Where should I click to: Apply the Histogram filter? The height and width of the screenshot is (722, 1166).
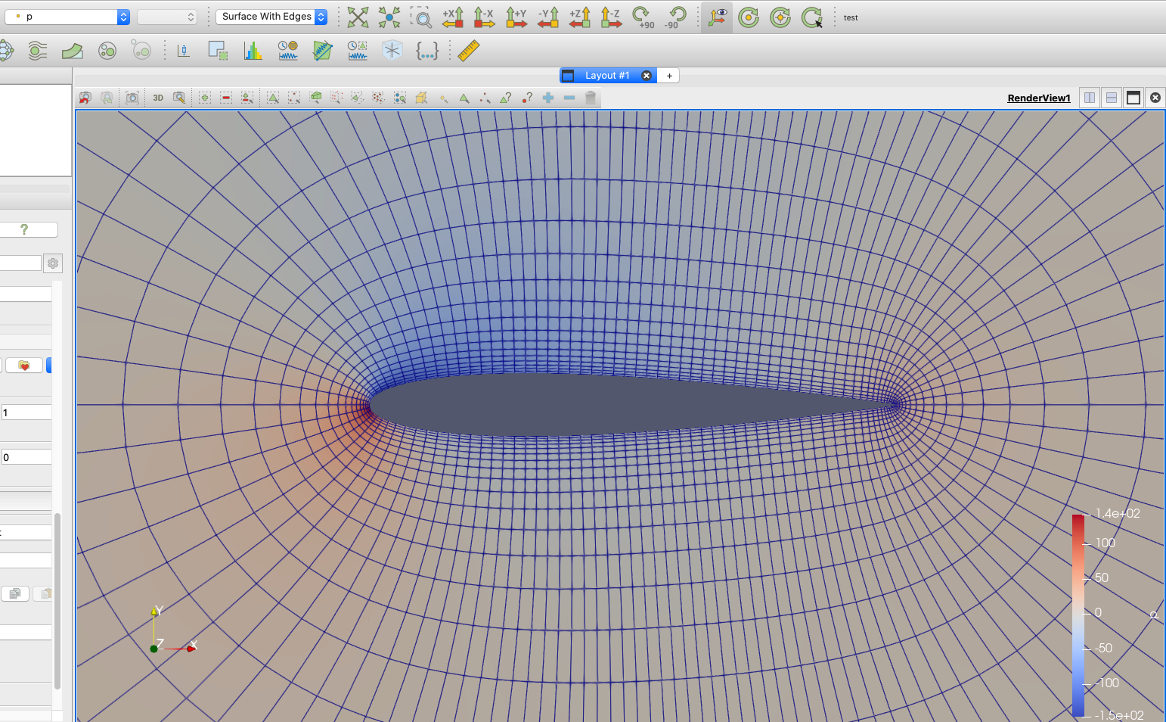point(253,51)
